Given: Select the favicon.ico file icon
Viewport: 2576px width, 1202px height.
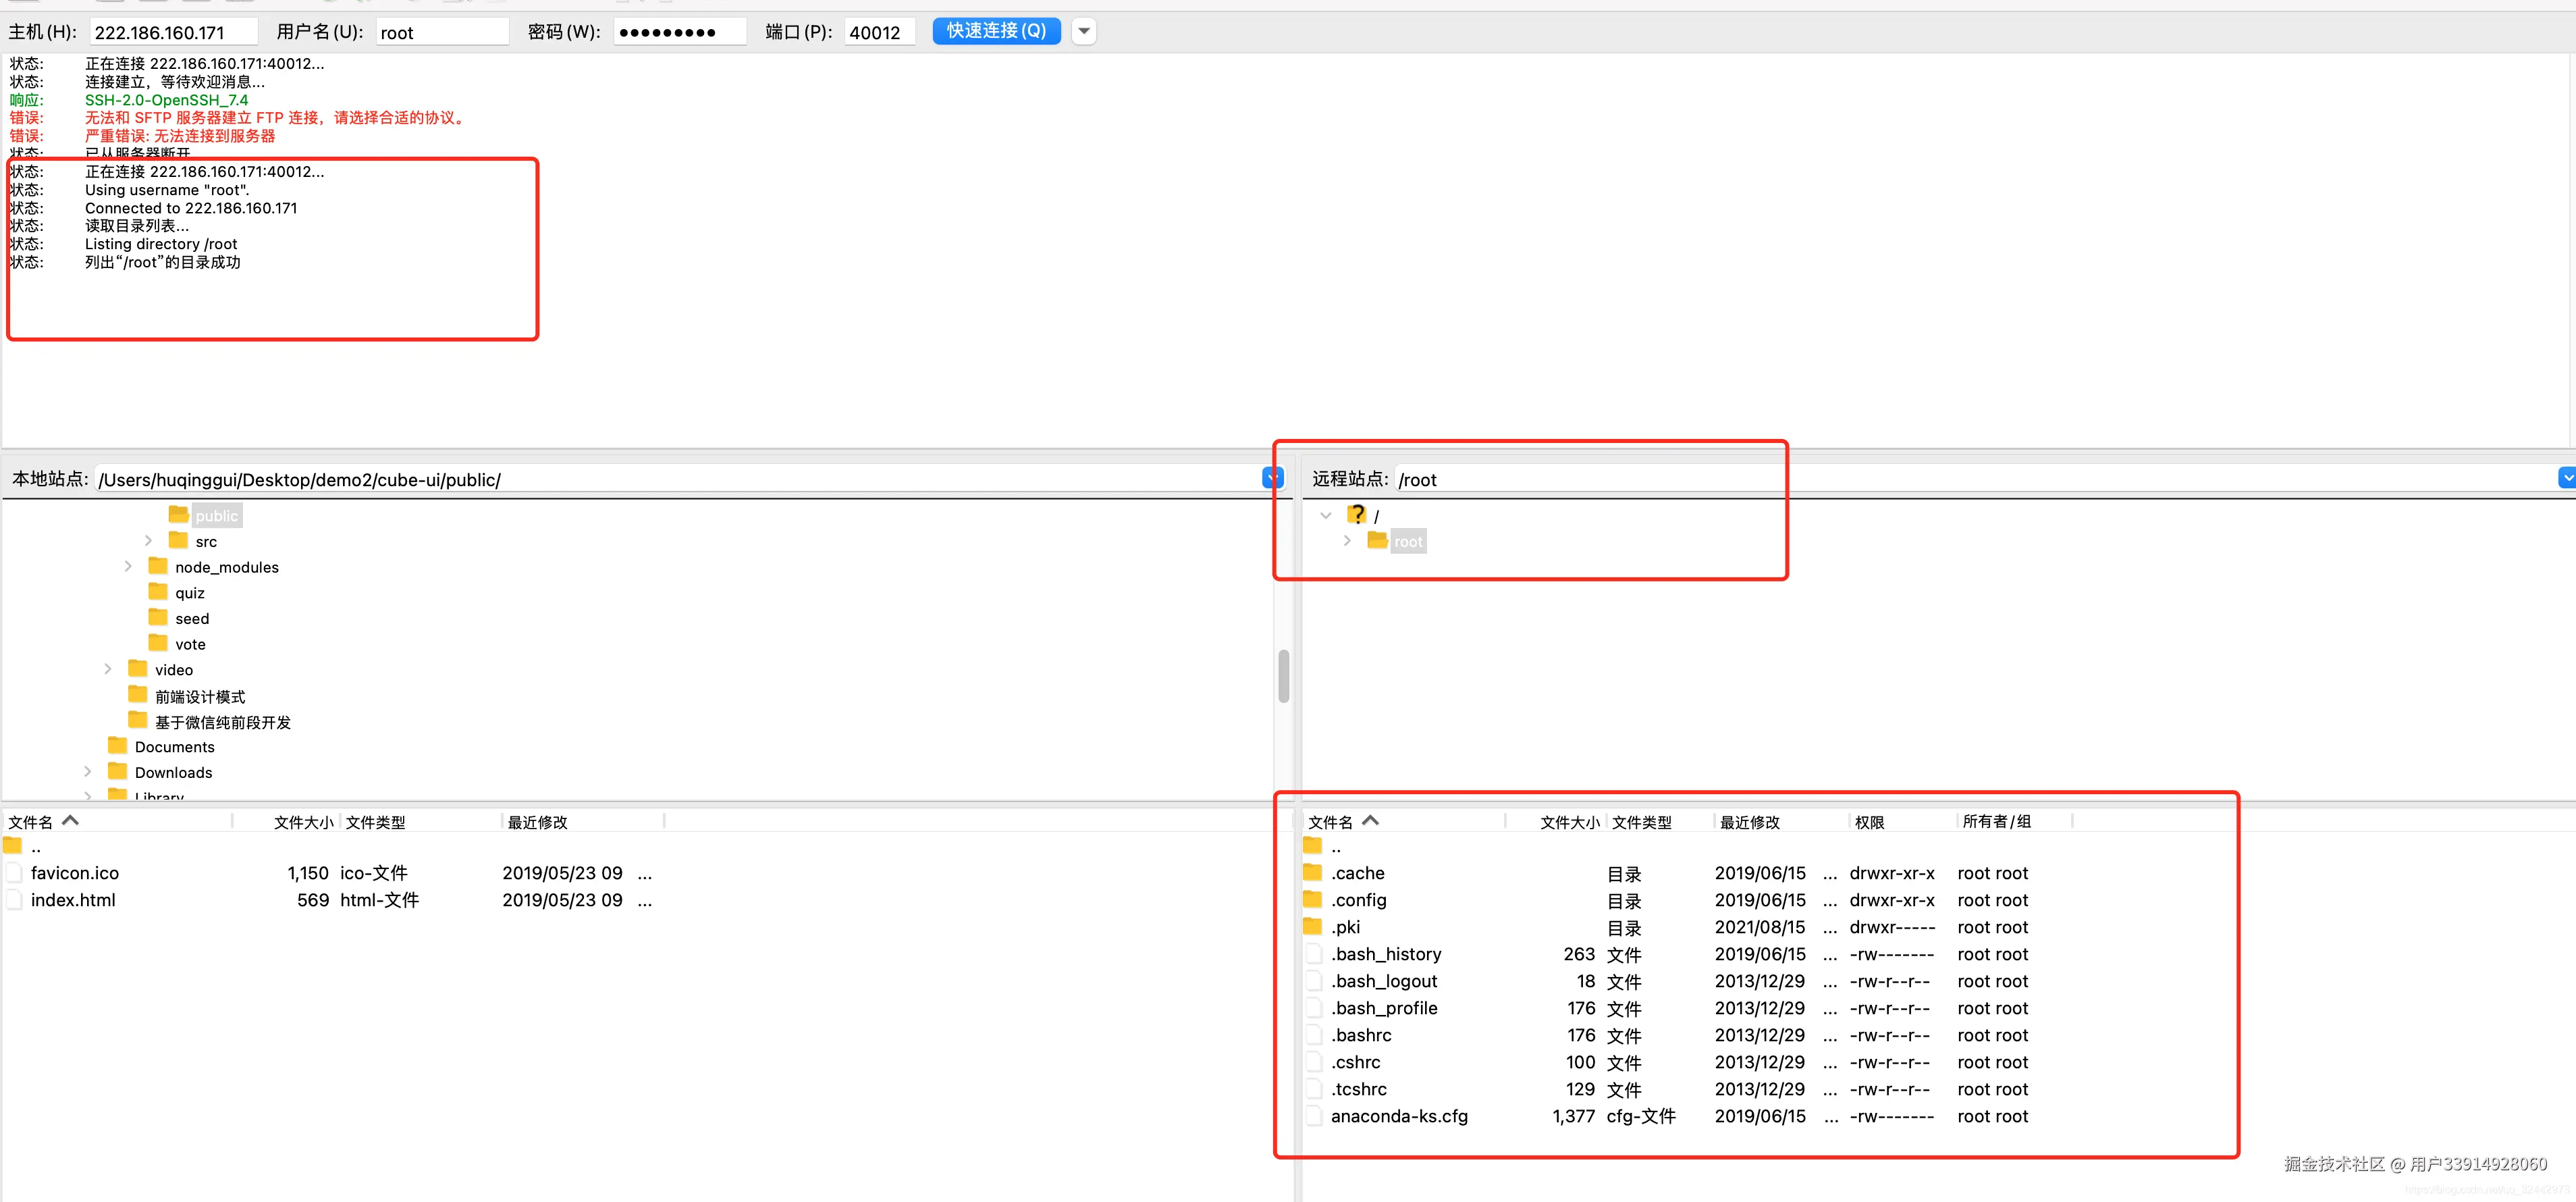Looking at the screenshot, I should pos(14,873).
